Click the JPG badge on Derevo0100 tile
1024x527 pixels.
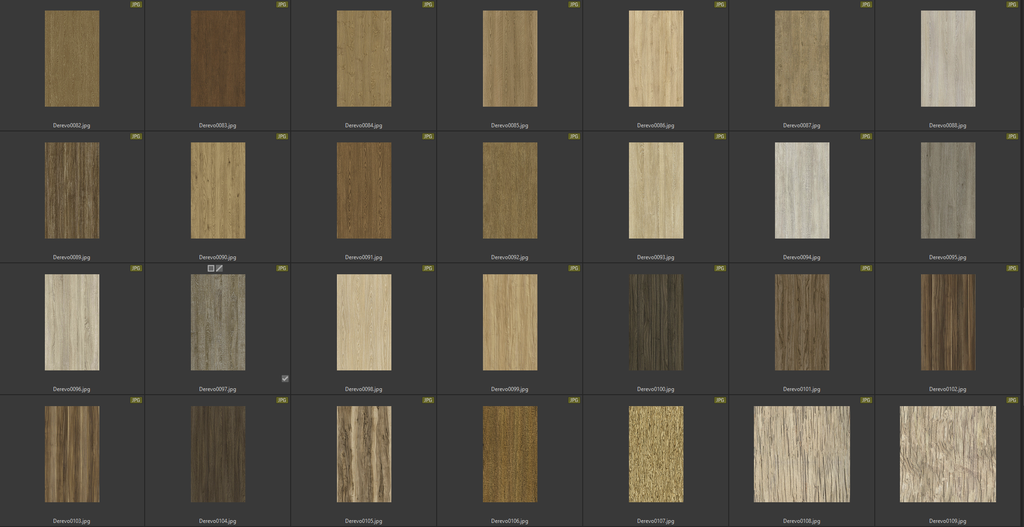coord(720,268)
